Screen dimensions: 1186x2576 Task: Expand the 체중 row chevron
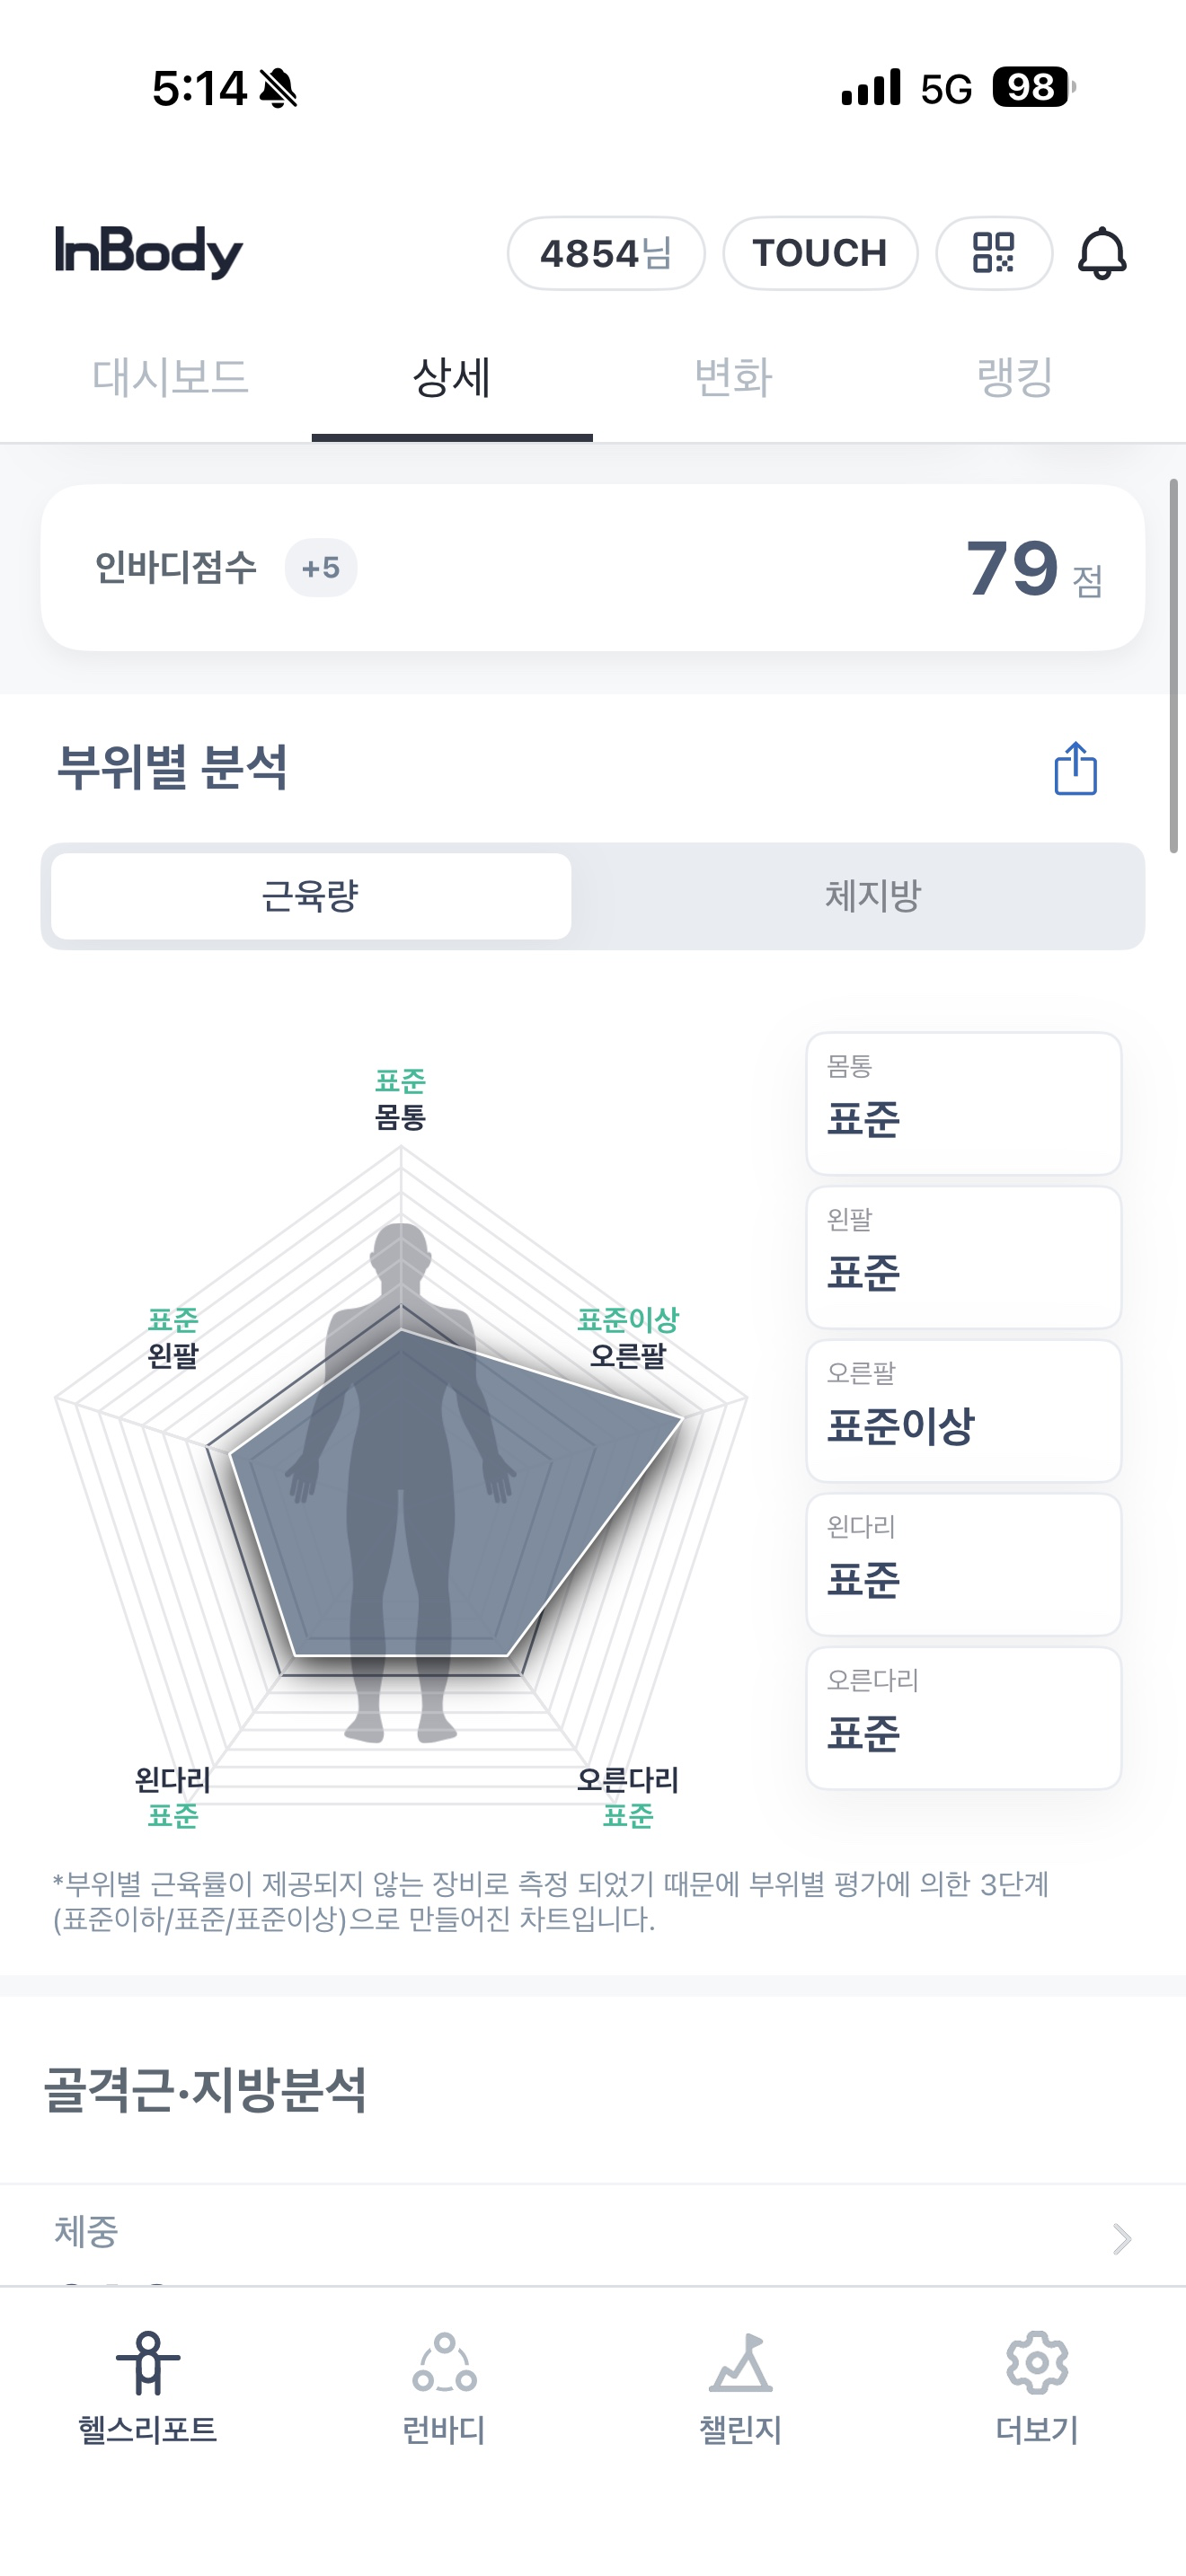coord(1121,2238)
